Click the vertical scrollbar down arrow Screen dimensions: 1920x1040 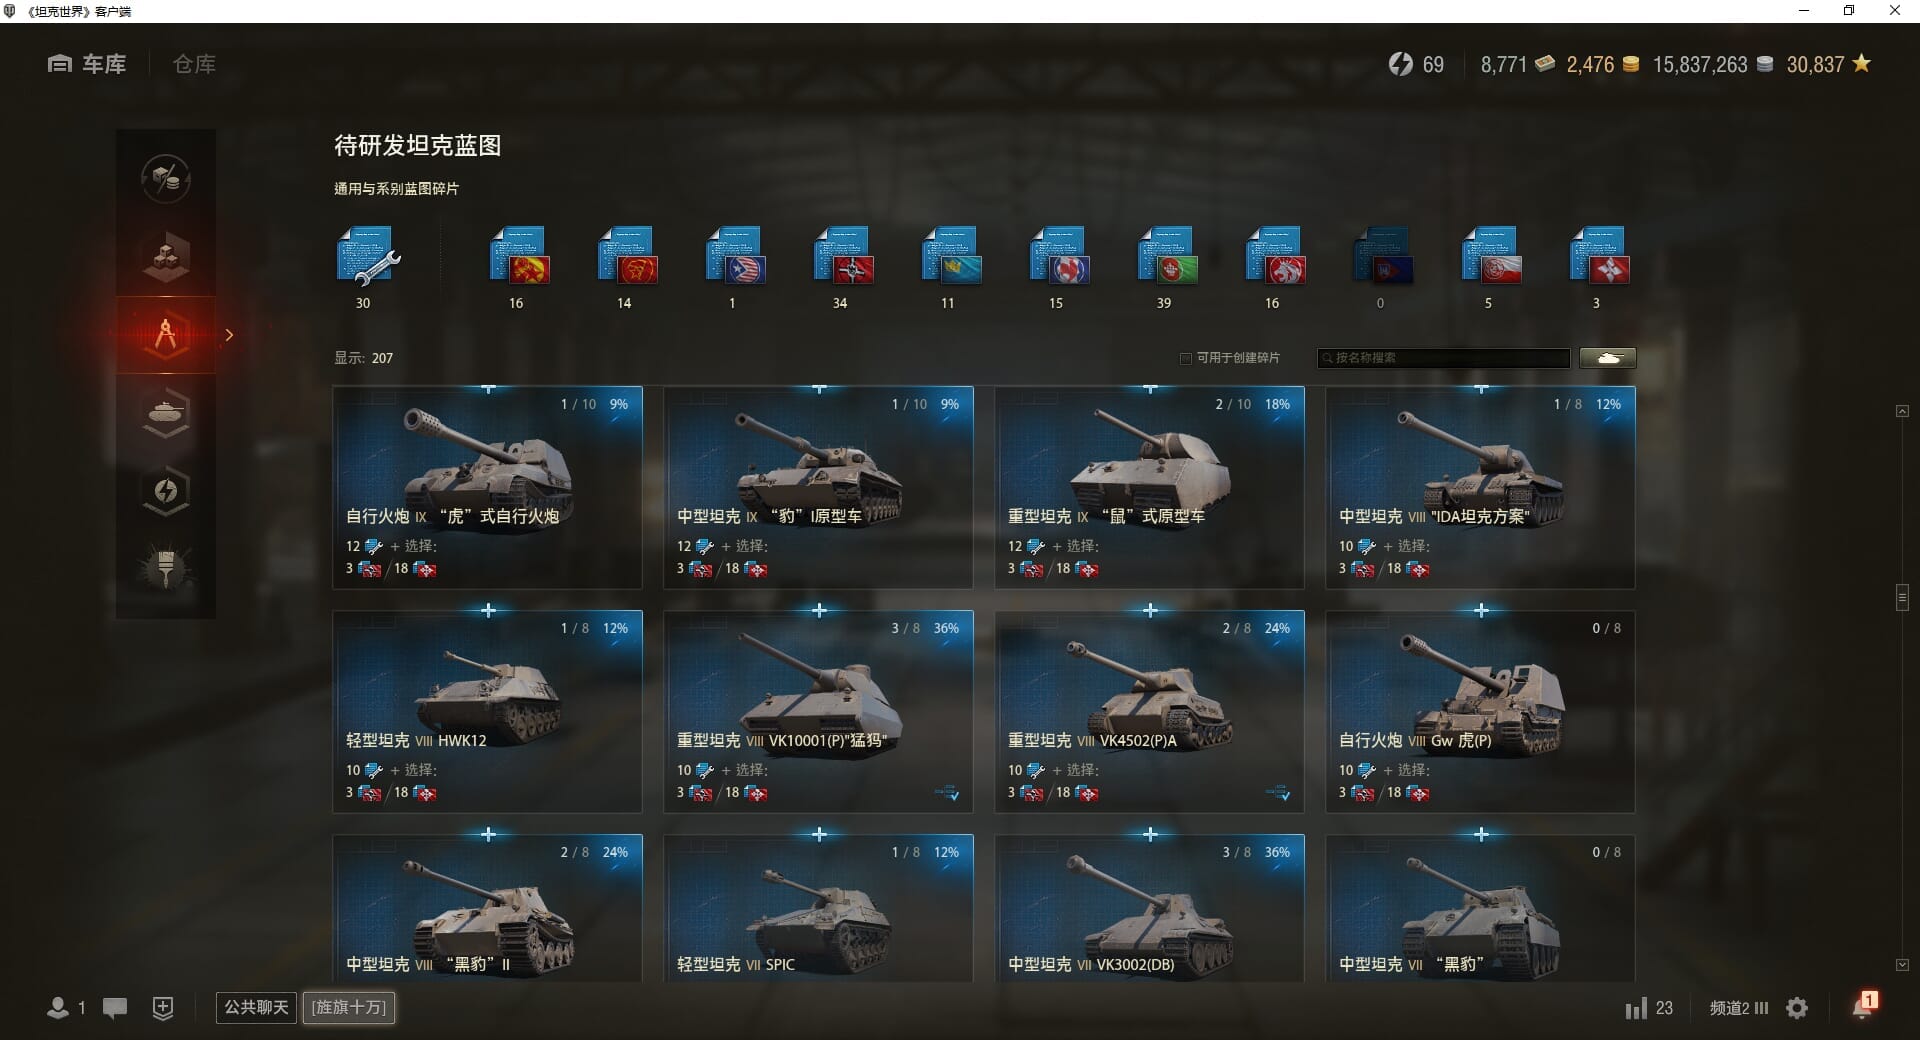(1902, 965)
